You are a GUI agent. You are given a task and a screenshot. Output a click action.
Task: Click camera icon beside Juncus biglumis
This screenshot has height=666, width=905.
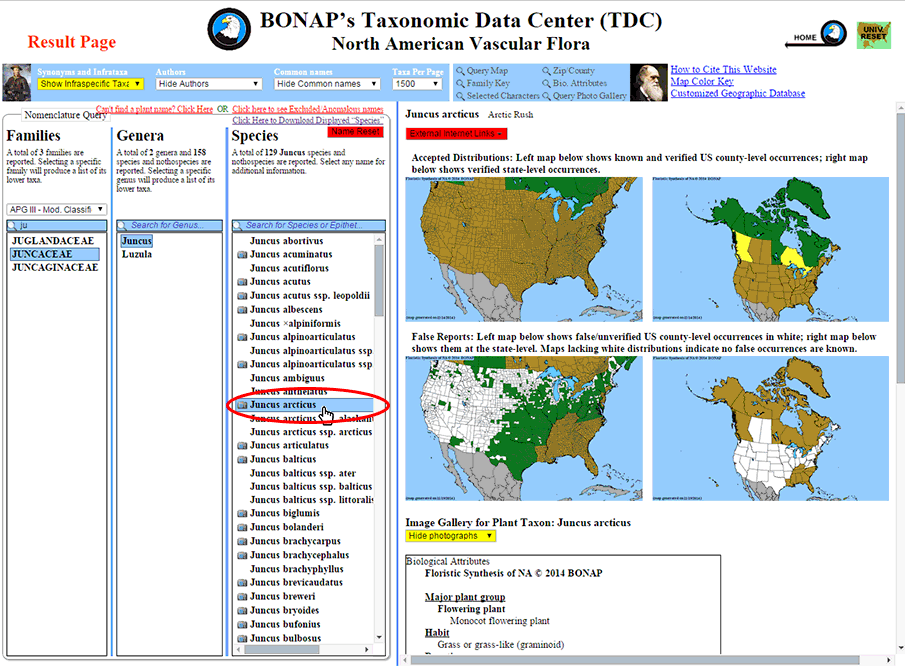[242, 513]
